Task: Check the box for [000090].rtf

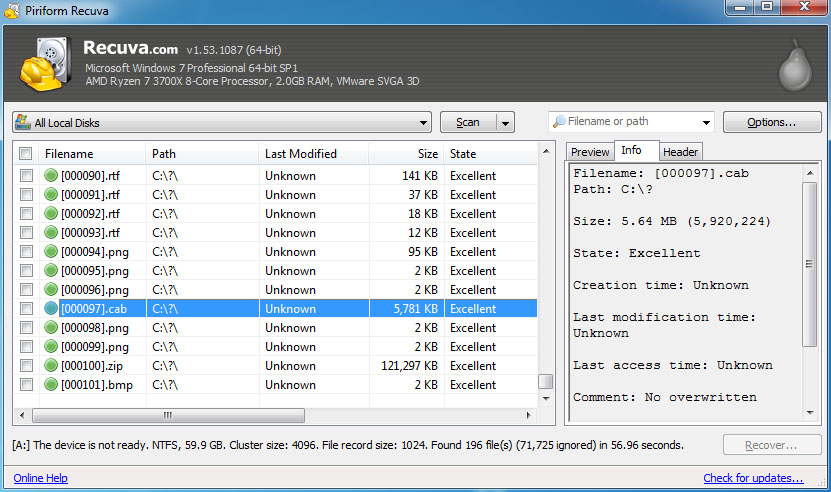Action: pos(26,175)
